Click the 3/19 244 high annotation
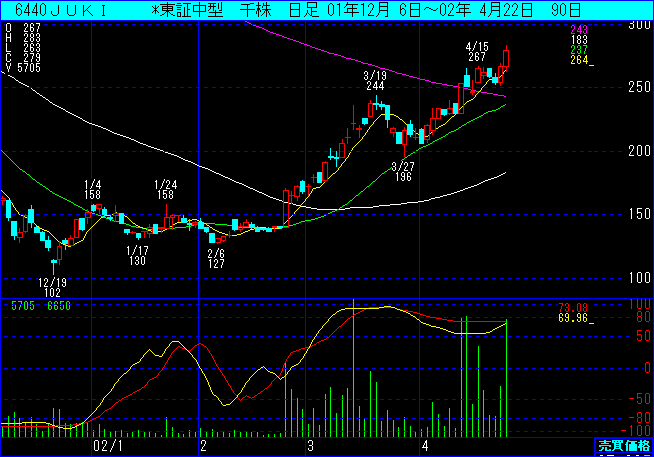654x457 pixels. point(375,81)
